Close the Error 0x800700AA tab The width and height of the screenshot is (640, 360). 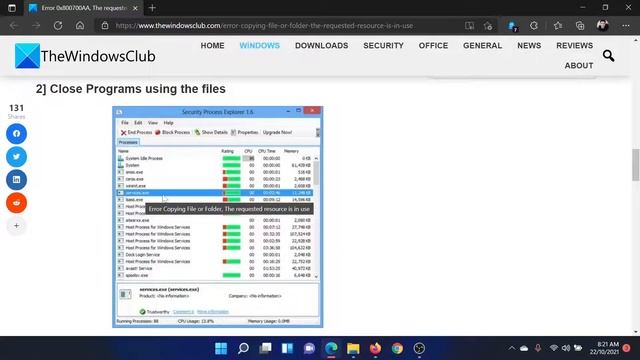[135, 8]
